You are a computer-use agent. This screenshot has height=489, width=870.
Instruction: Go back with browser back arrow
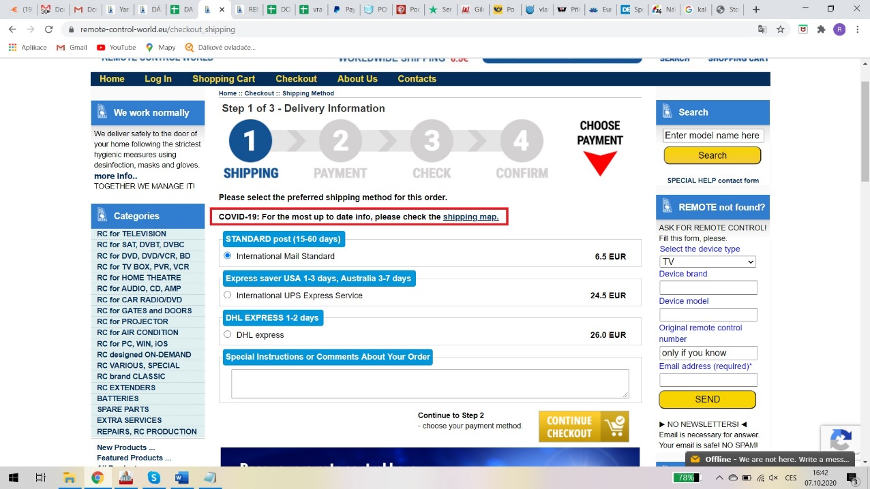coord(12,29)
